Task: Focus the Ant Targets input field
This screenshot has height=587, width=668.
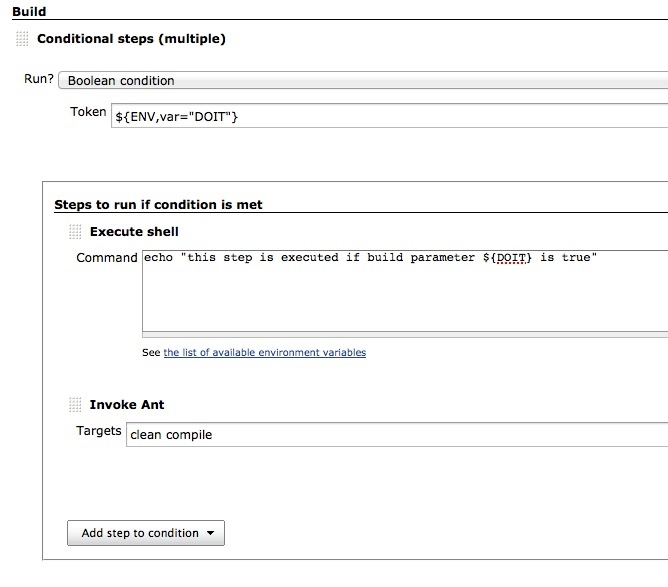Action: [x=397, y=434]
